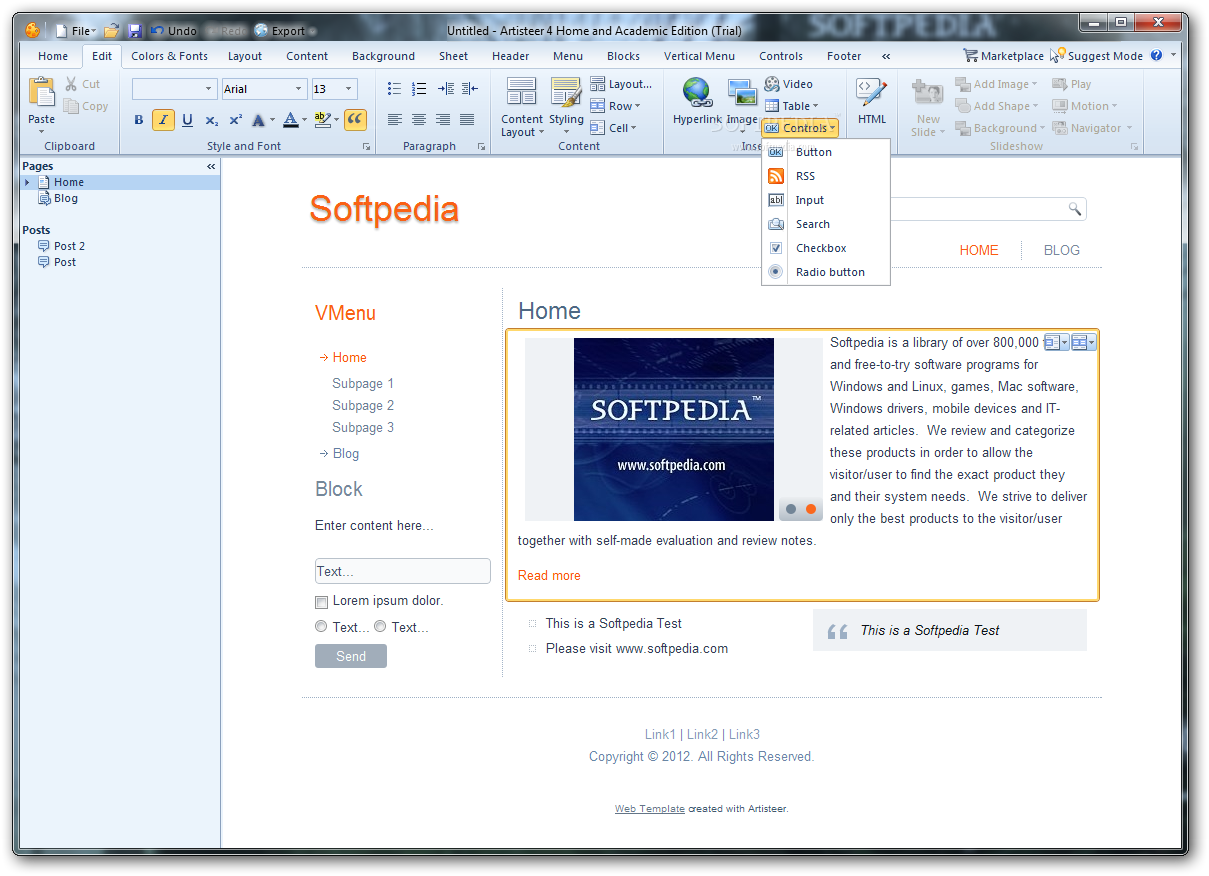
Task: Check the Lorem ipsum dolor checkbox
Action: [321, 602]
